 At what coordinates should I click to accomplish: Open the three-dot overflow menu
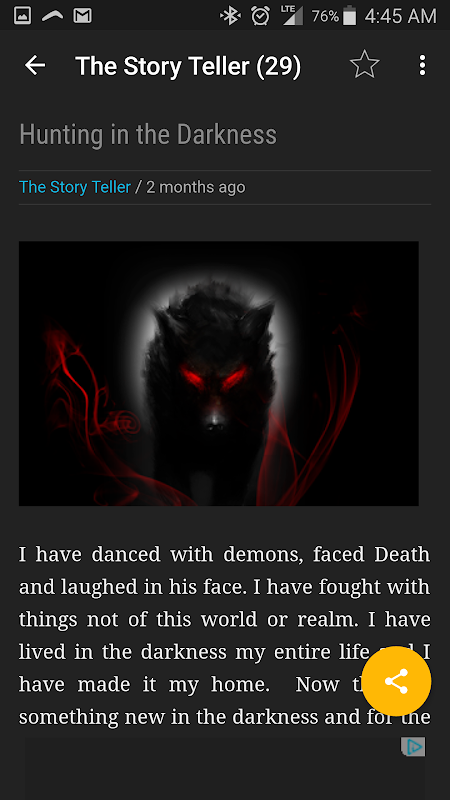[422, 65]
